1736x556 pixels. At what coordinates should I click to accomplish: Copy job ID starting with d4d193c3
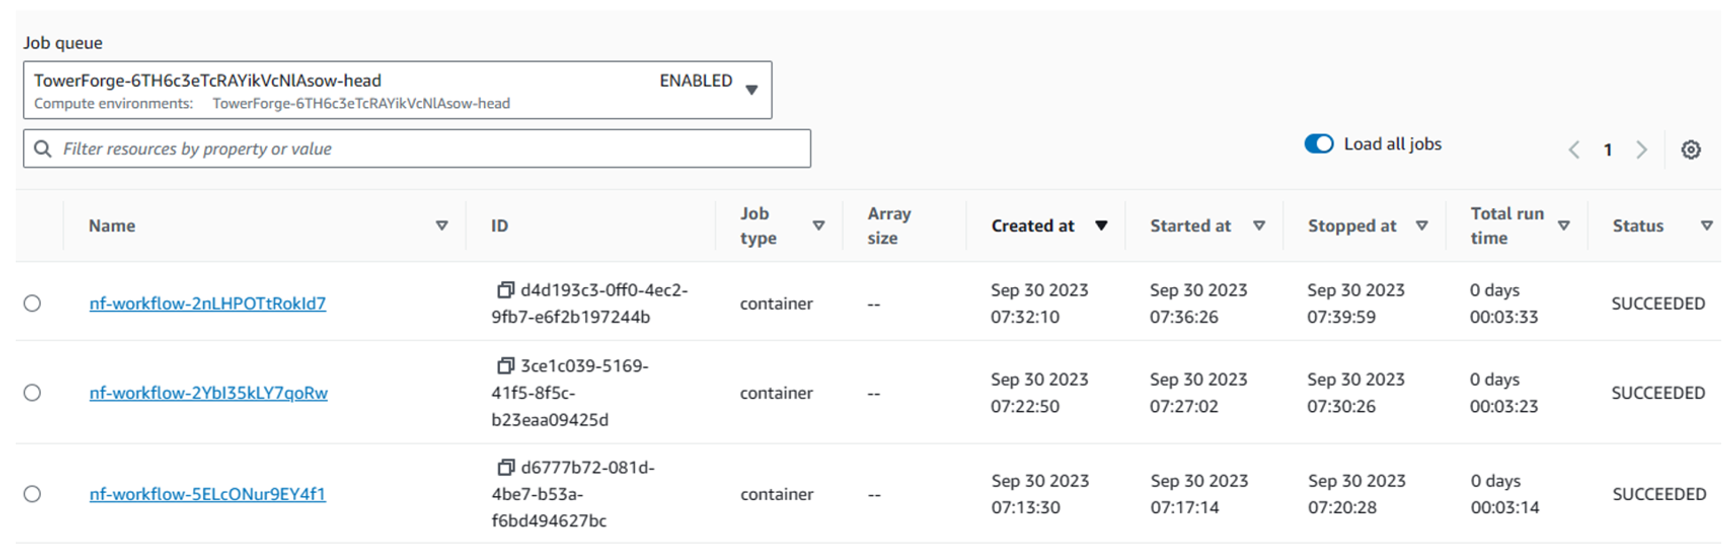(505, 290)
